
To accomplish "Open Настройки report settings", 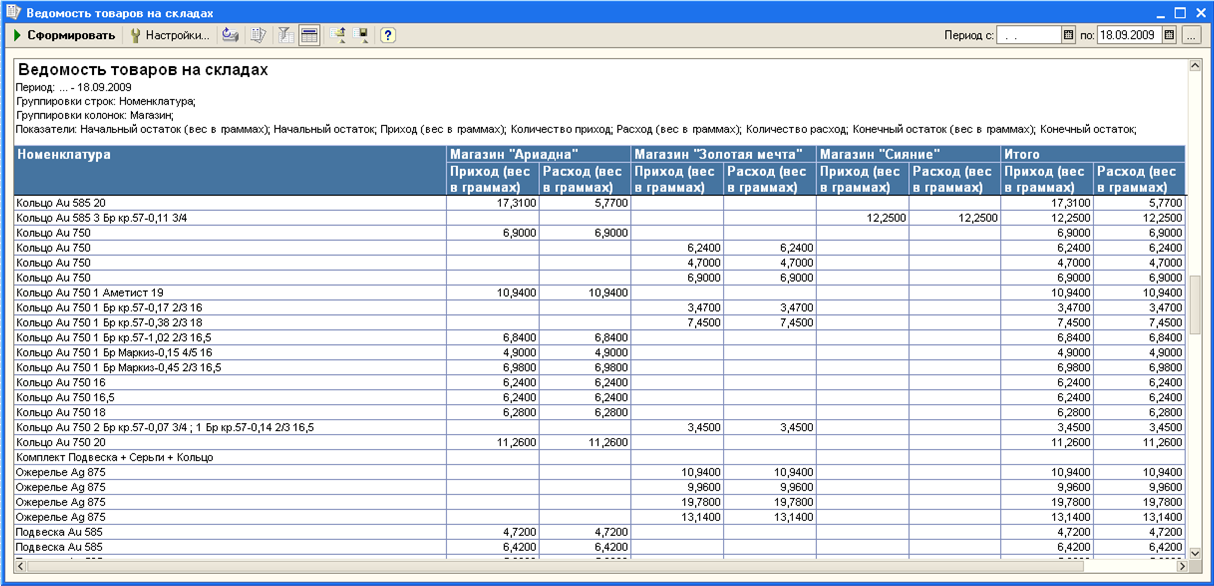I will point(170,35).
